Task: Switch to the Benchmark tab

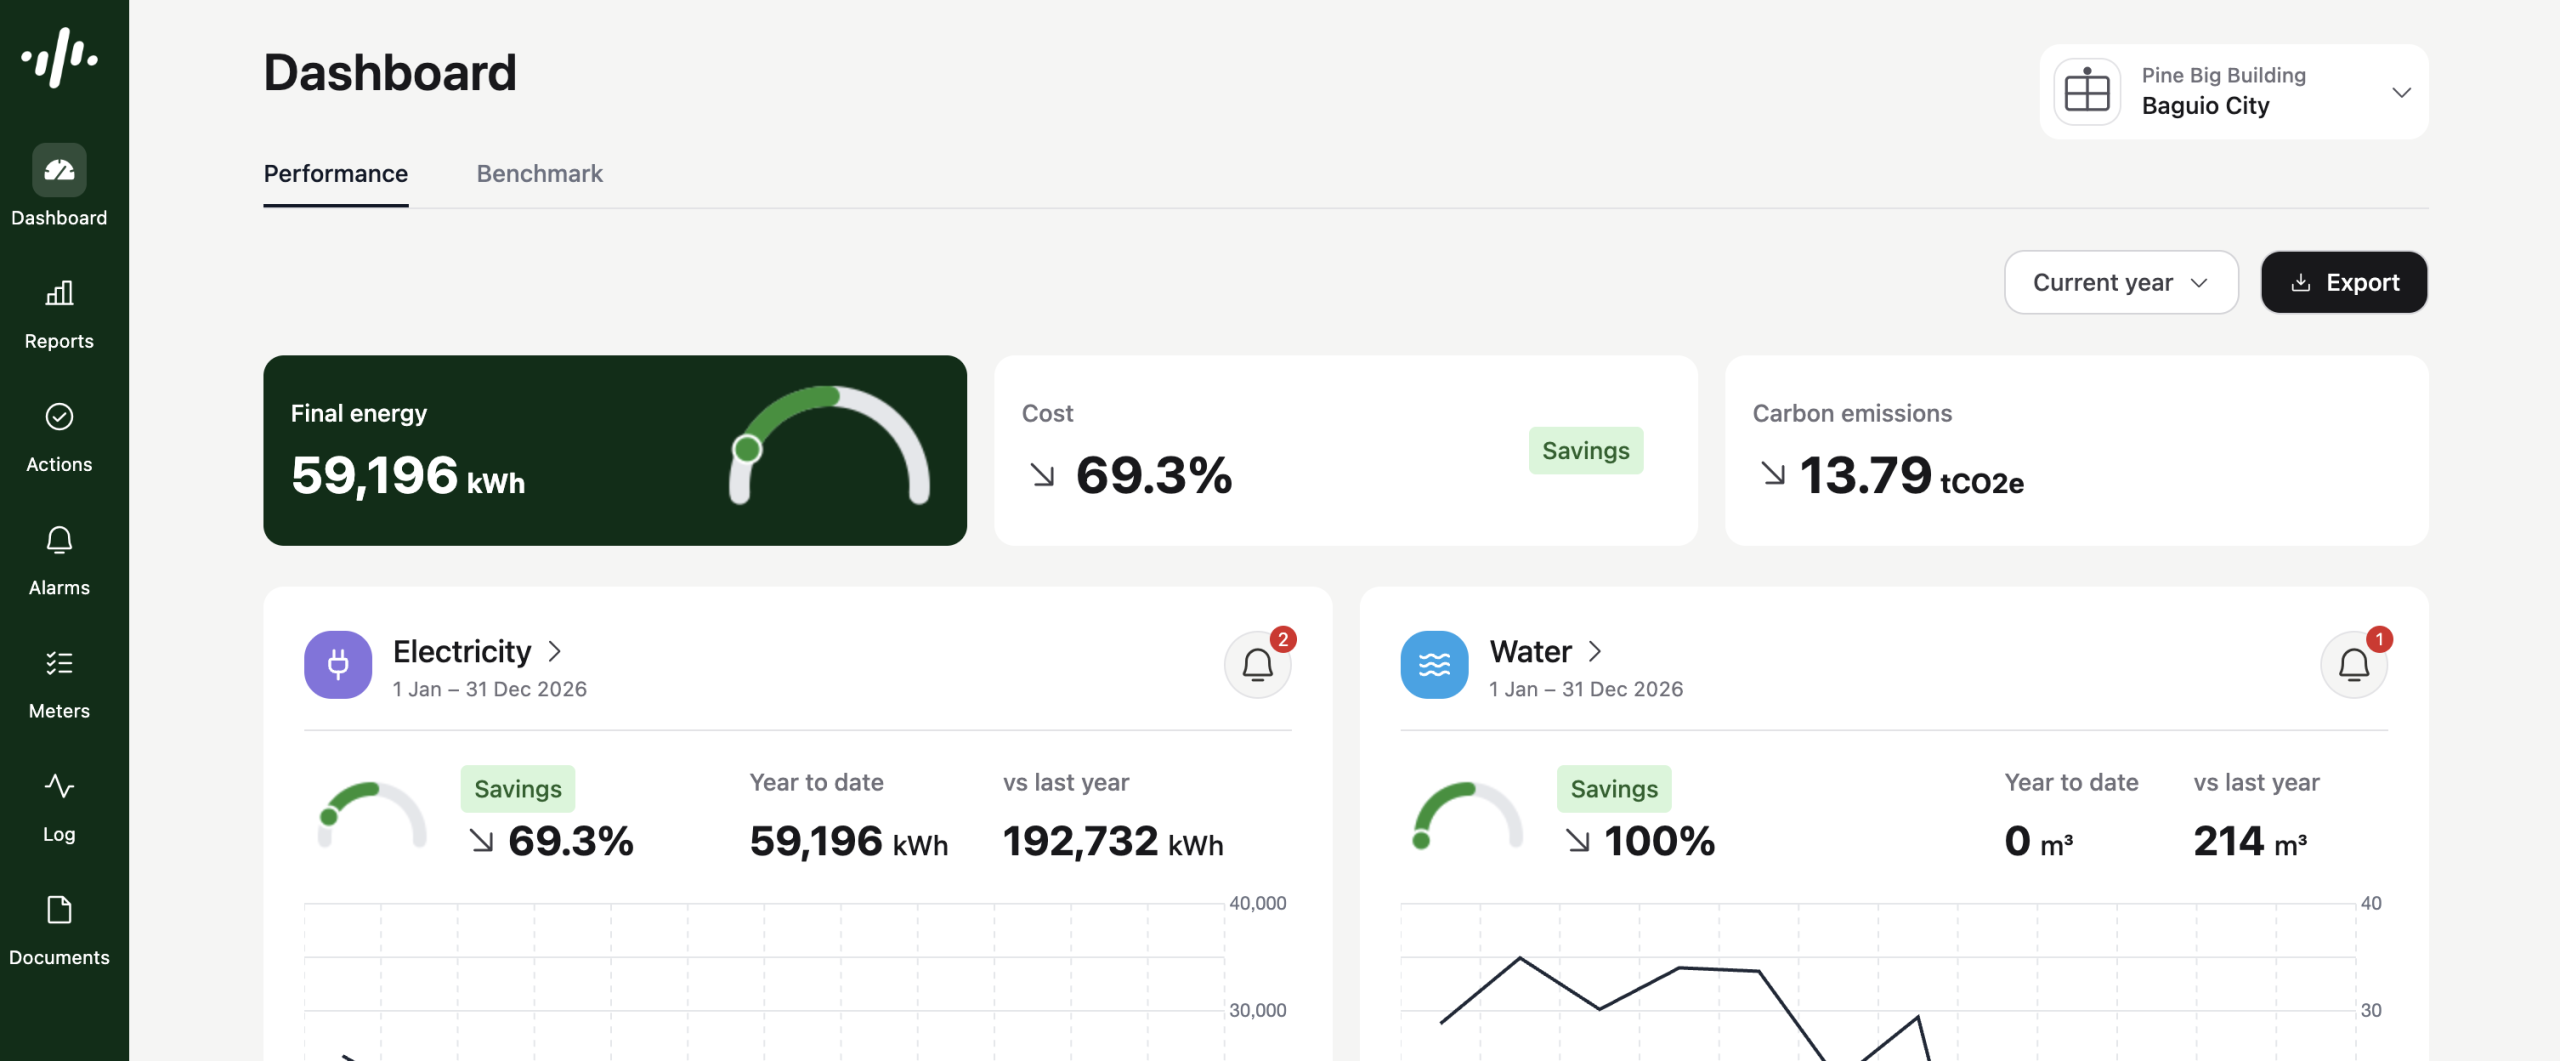Action: point(539,174)
